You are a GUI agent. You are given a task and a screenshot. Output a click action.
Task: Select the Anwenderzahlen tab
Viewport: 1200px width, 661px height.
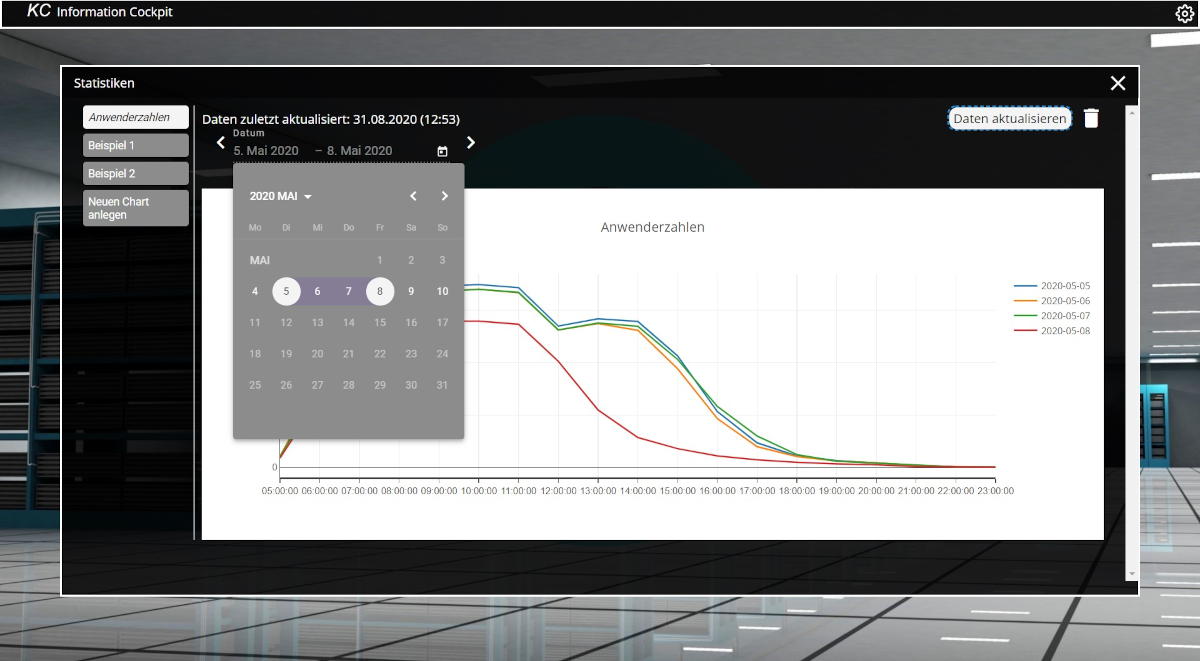pyautogui.click(x=135, y=117)
